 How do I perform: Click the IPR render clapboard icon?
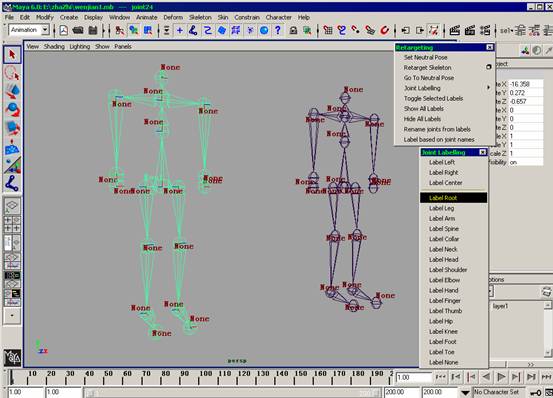click(470, 30)
